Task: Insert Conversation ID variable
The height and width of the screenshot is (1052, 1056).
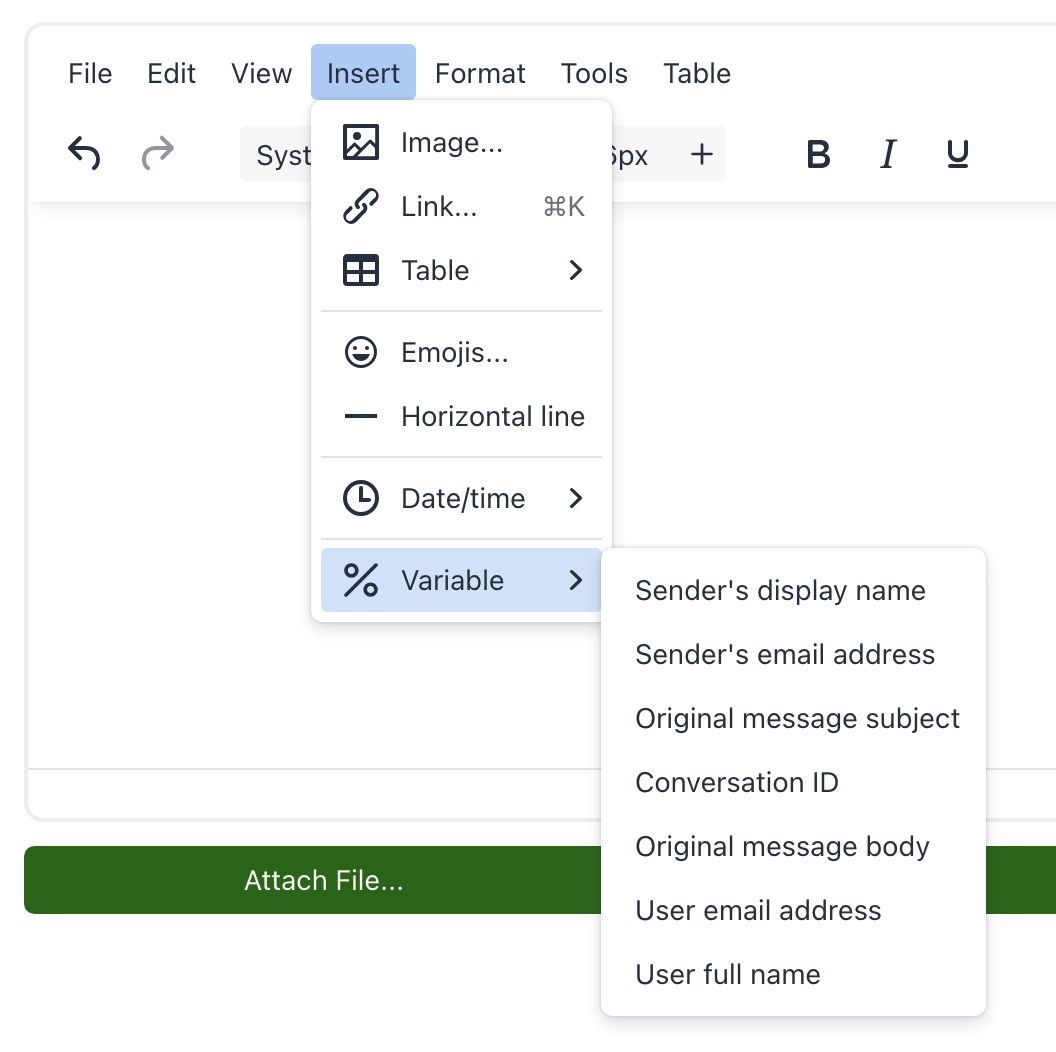Action: tap(793, 782)
